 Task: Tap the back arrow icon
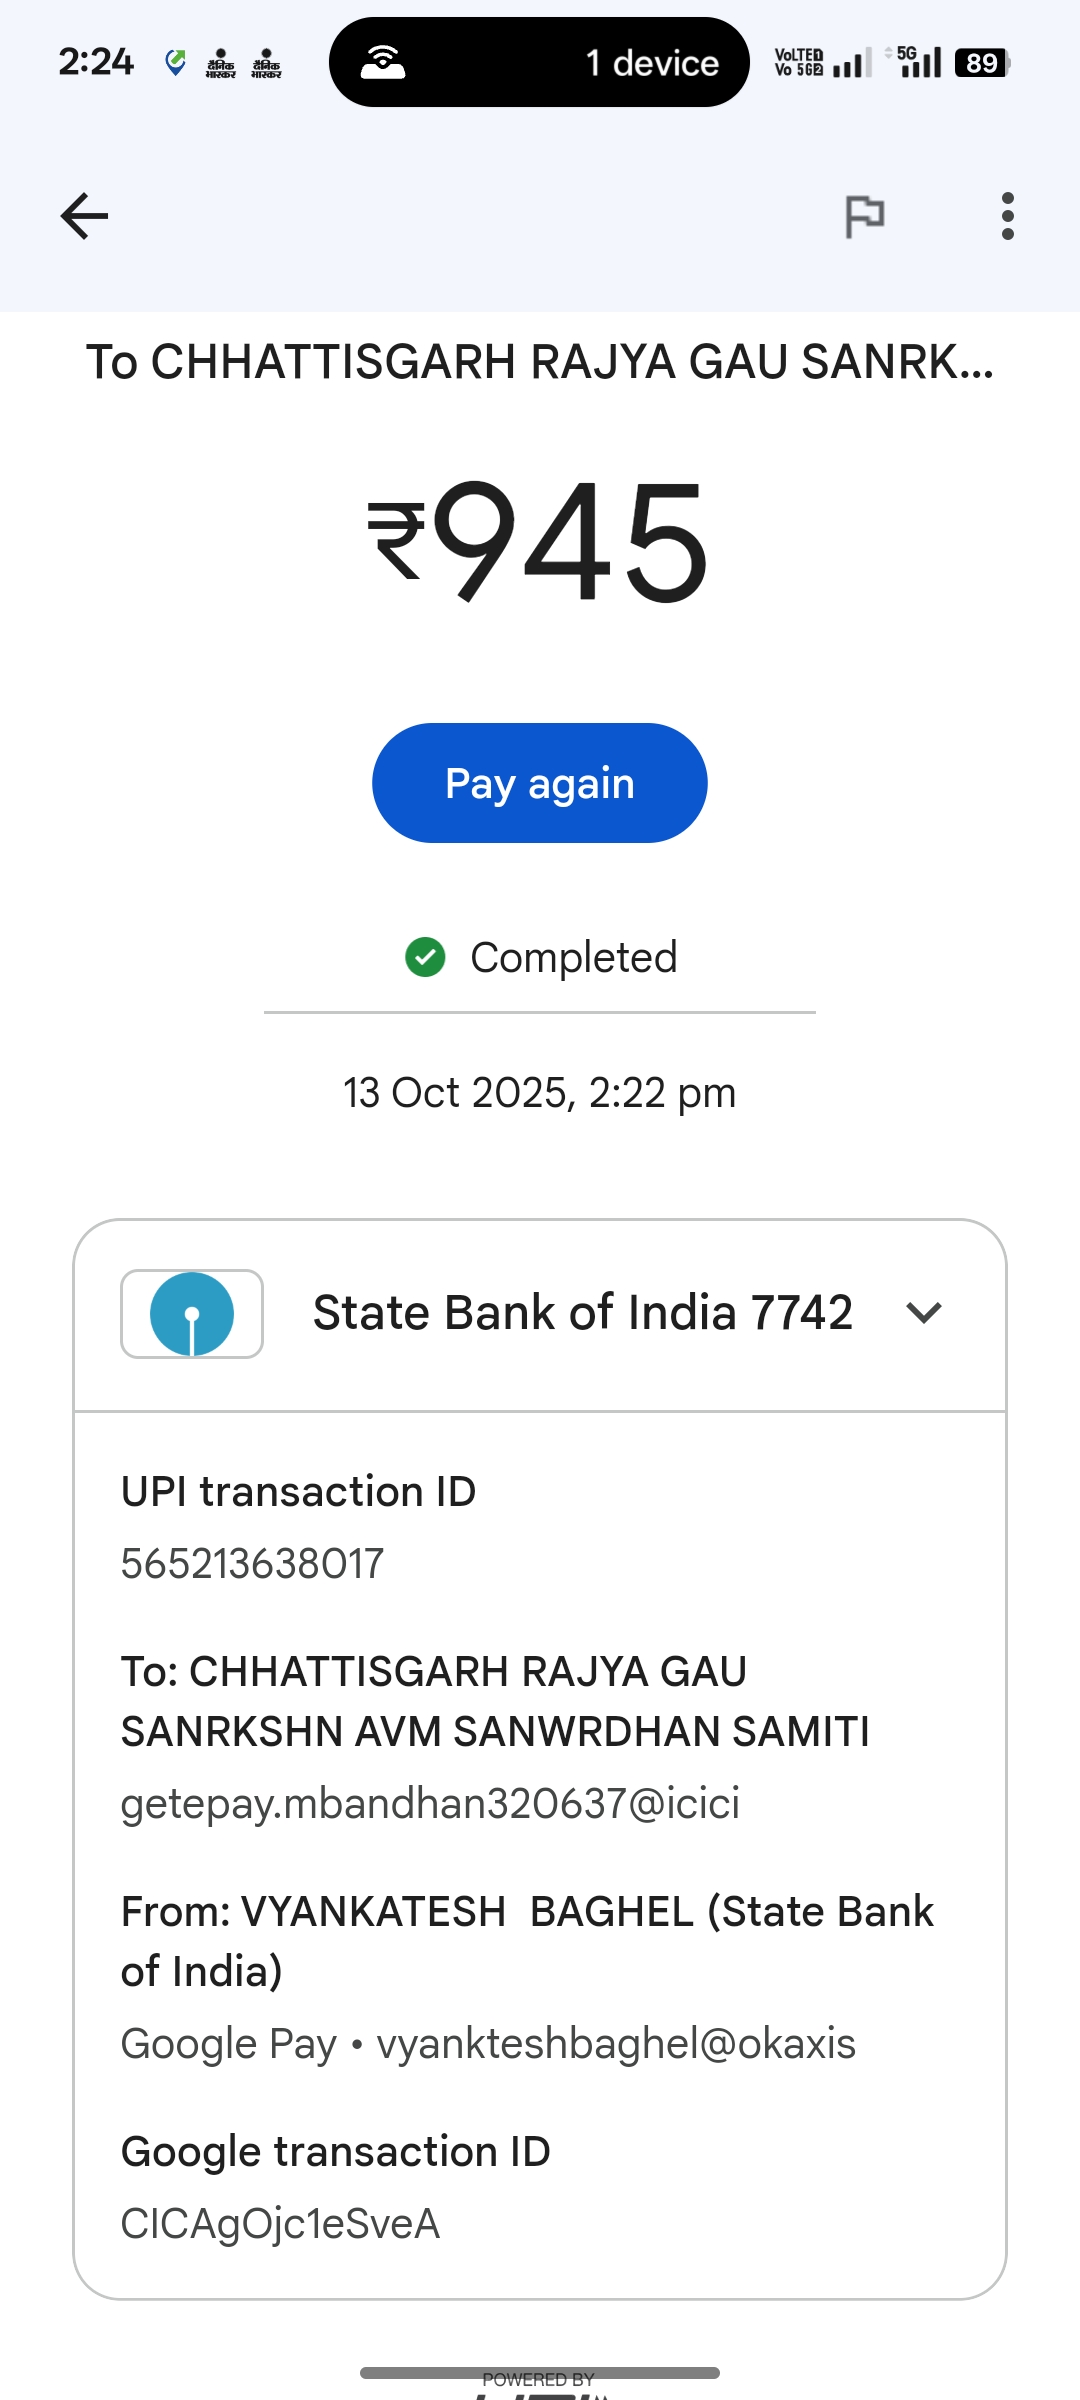[x=84, y=216]
